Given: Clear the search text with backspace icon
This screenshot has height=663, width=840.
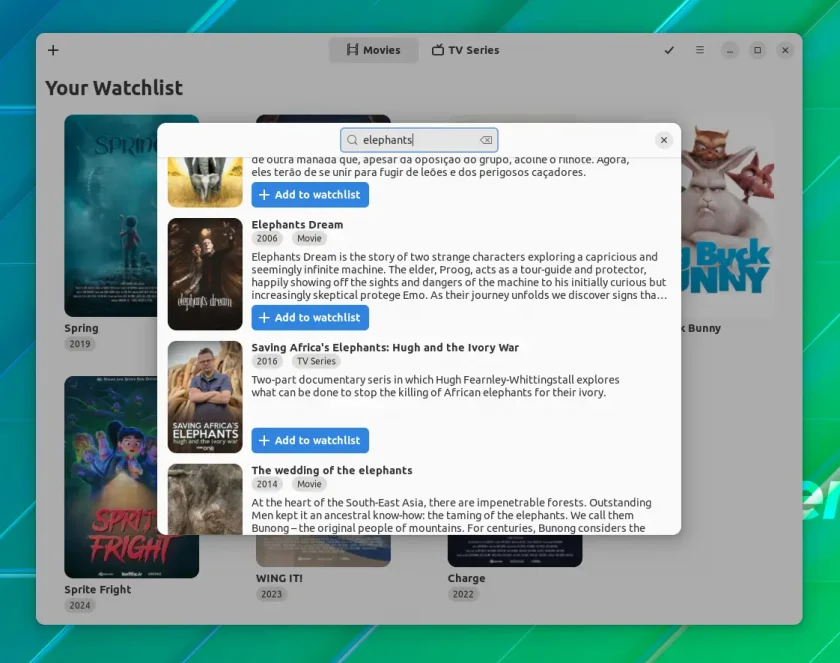Looking at the screenshot, I should [486, 140].
